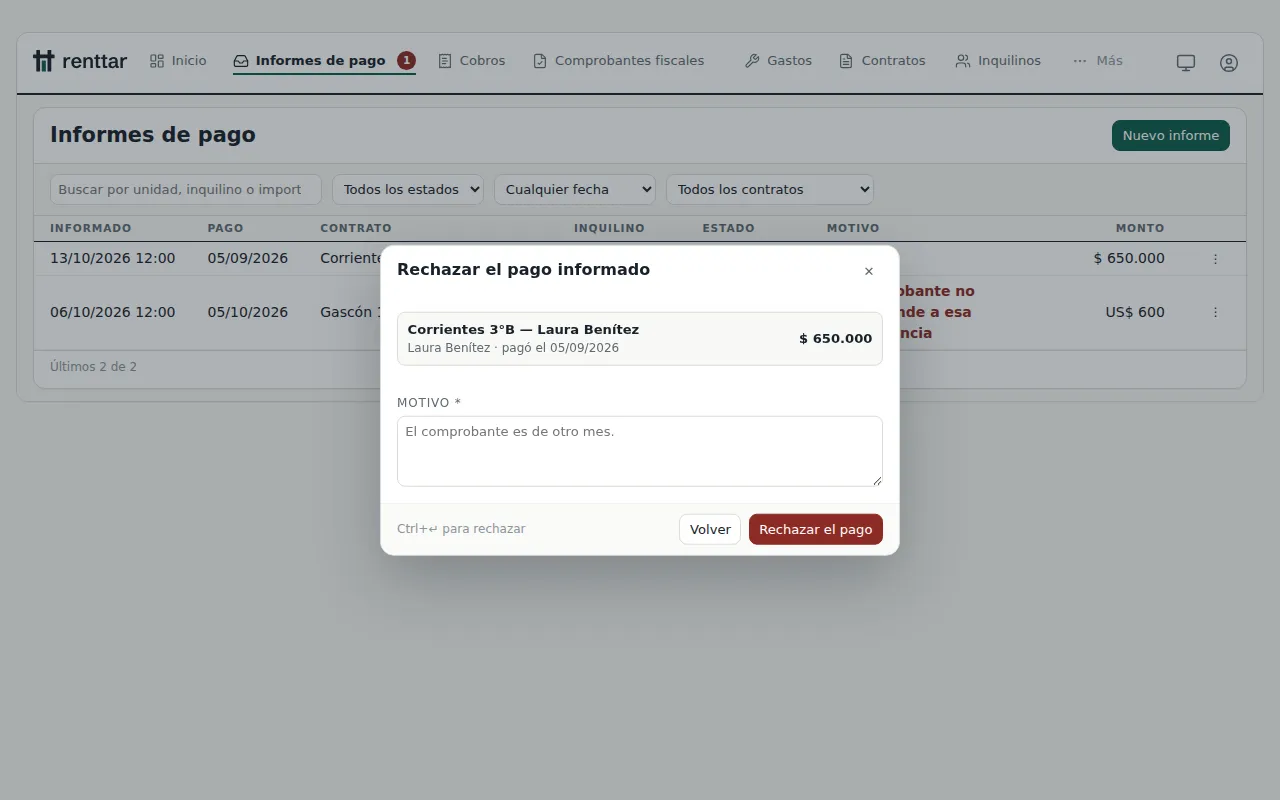
Task: Open row actions menu for US$ 600 payment
Action: (x=1215, y=312)
